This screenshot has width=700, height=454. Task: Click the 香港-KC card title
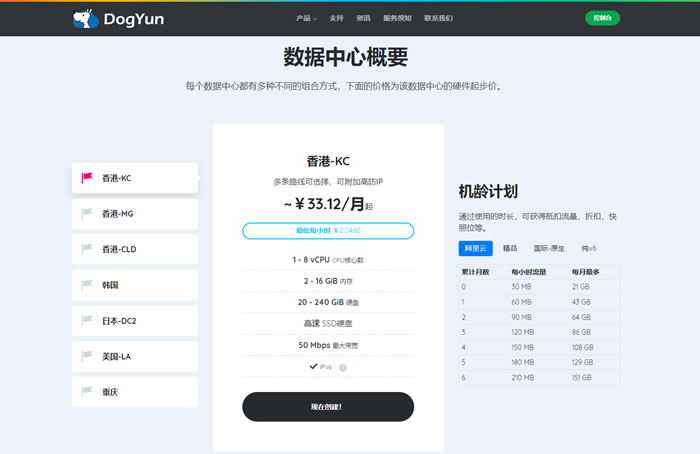(x=328, y=161)
